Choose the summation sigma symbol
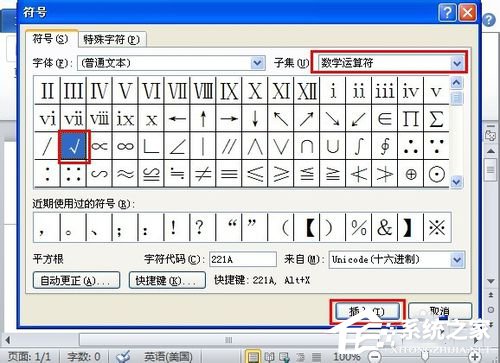 [436, 119]
